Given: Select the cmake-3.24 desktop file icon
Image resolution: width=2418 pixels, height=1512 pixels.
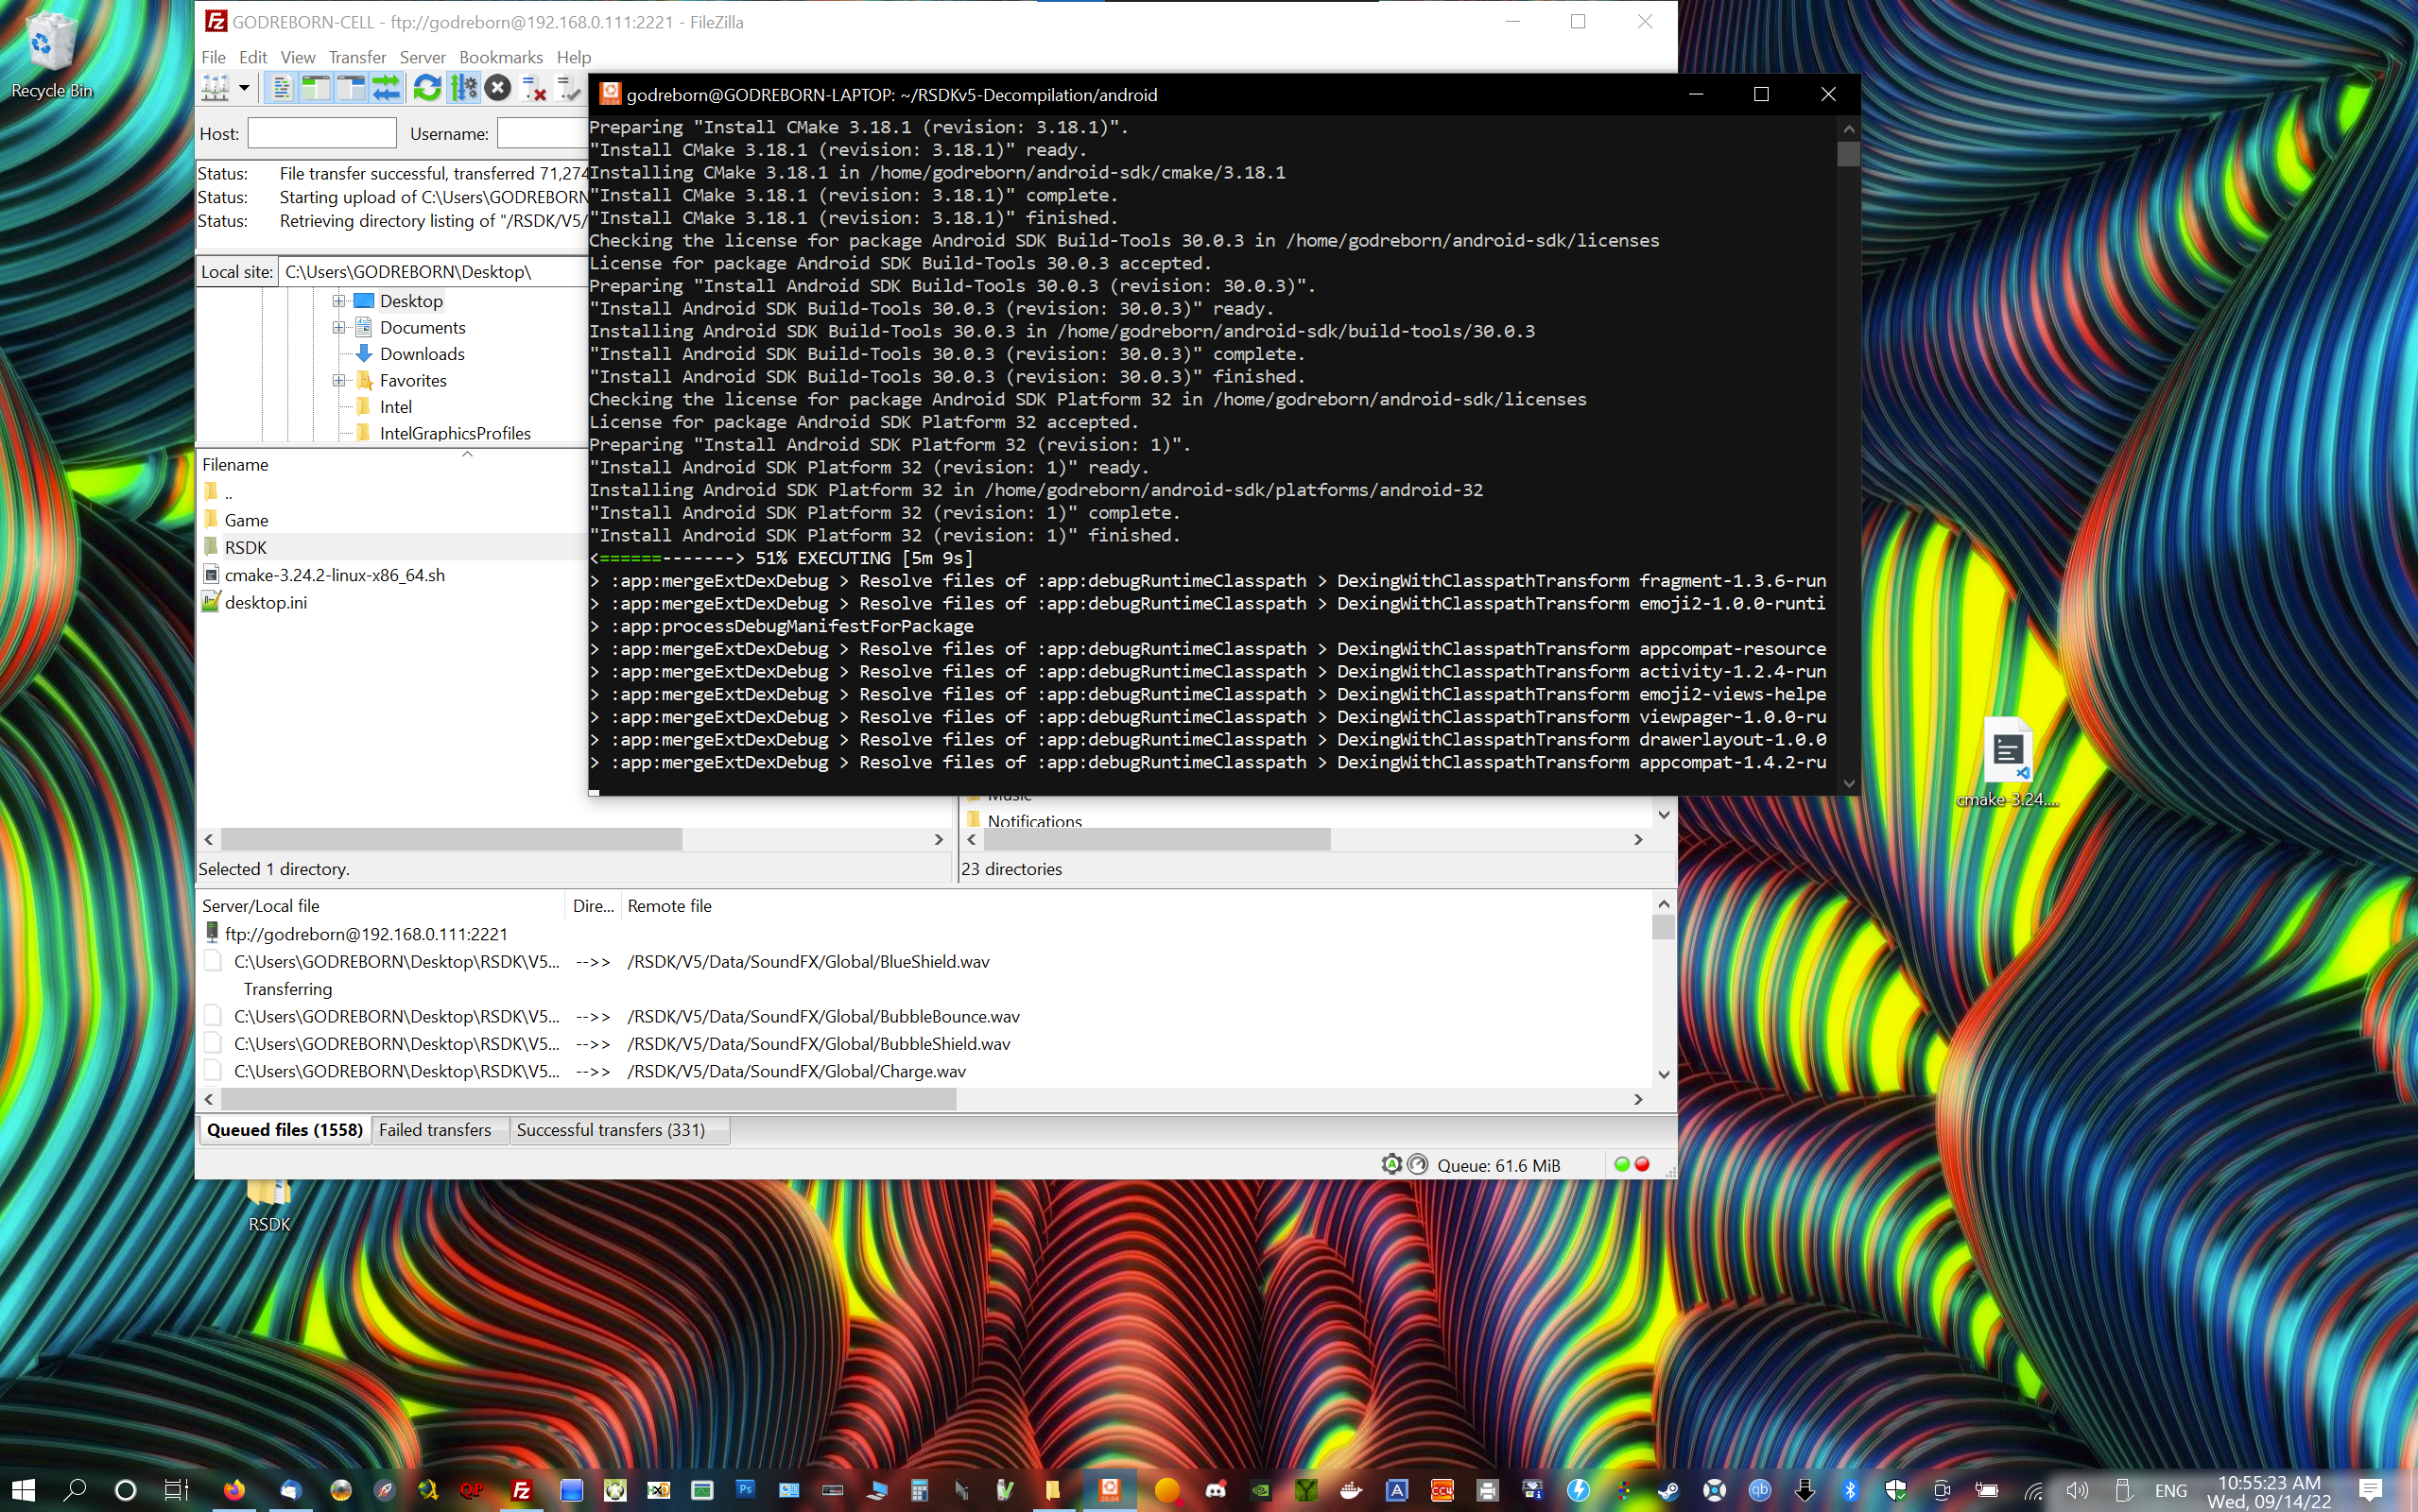Looking at the screenshot, I should [2007, 763].
